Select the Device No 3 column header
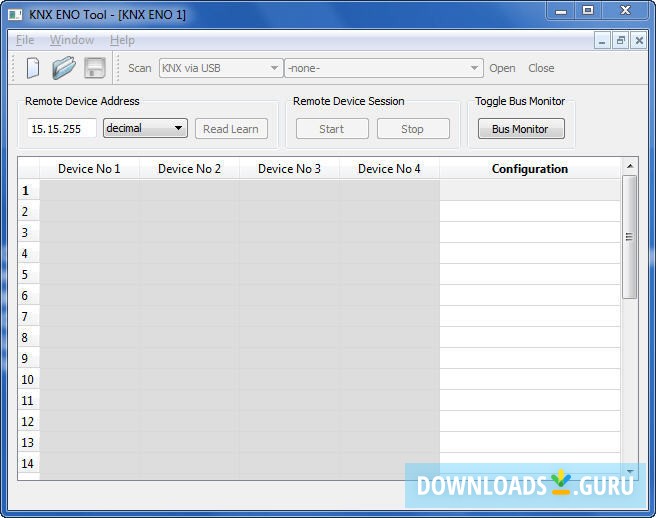Image resolution: width=656 pixels, height=518 pixels. point(289,169)
